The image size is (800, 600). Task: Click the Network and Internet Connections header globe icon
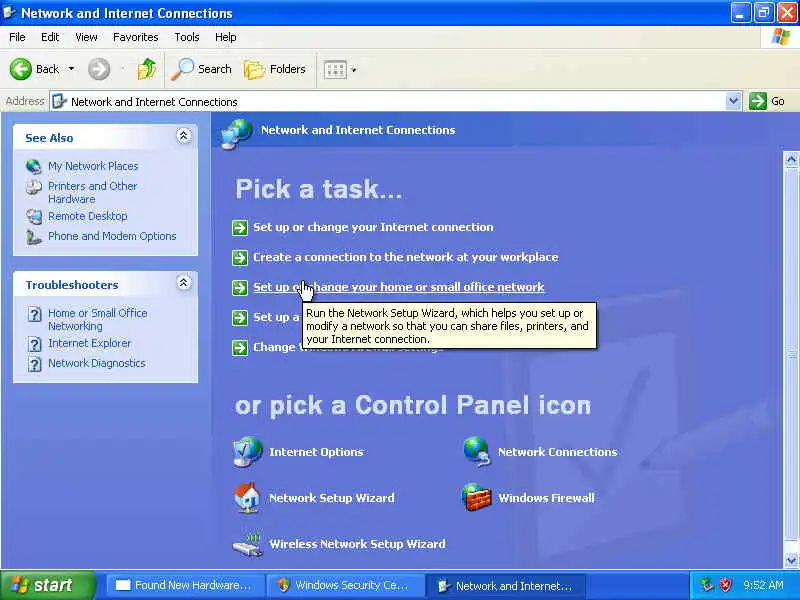point(237,134)
